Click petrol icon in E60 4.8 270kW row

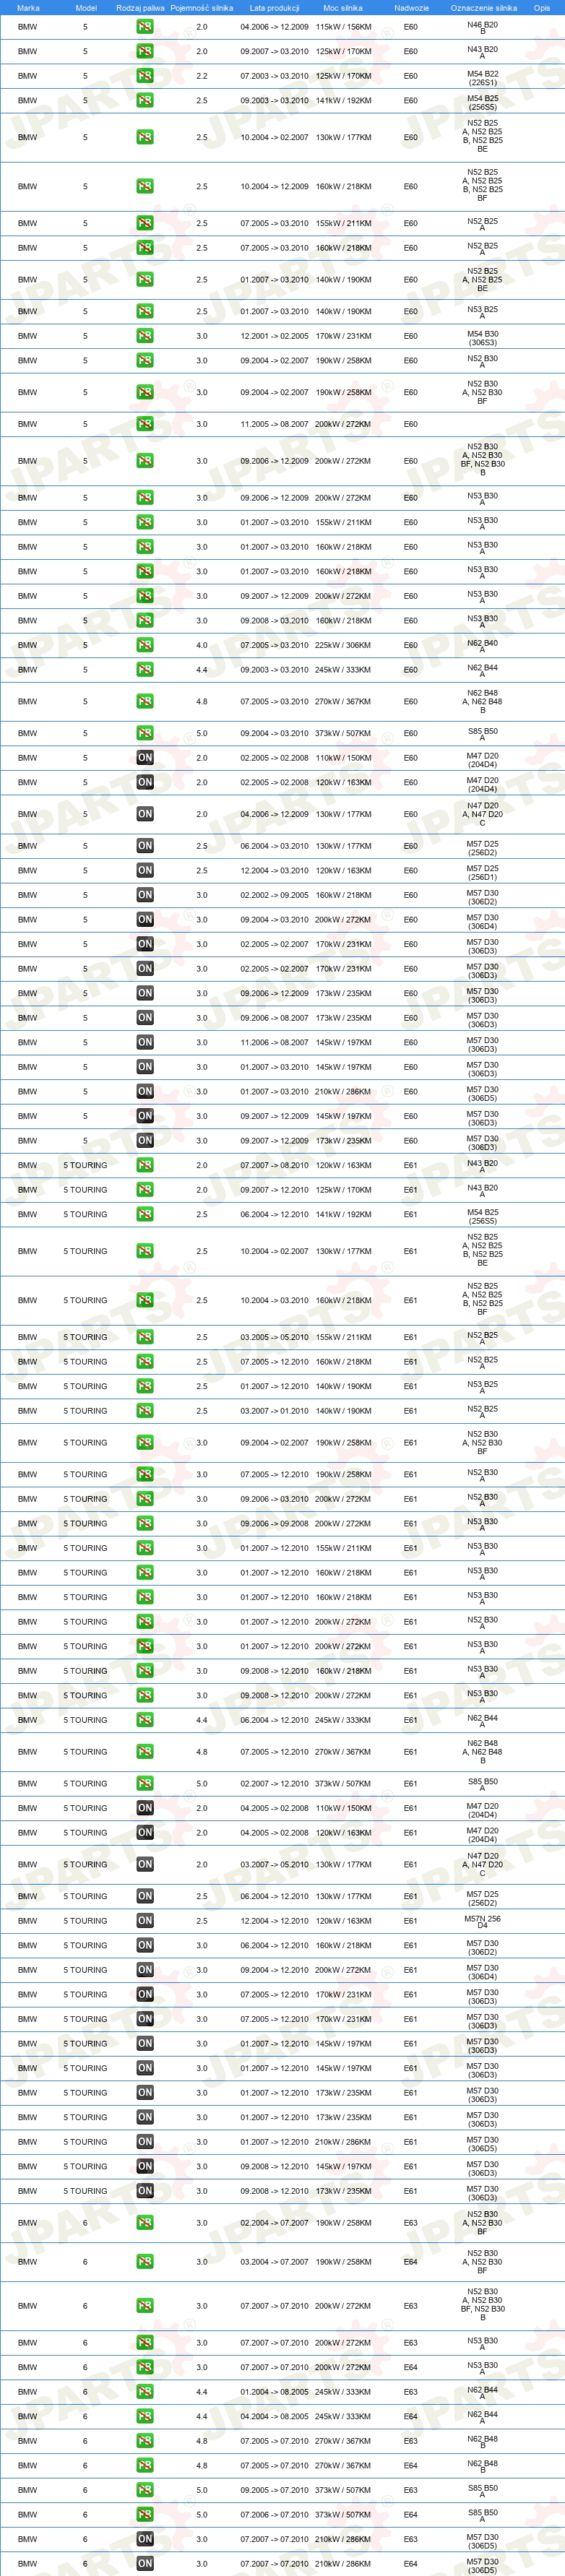point(145,702)
